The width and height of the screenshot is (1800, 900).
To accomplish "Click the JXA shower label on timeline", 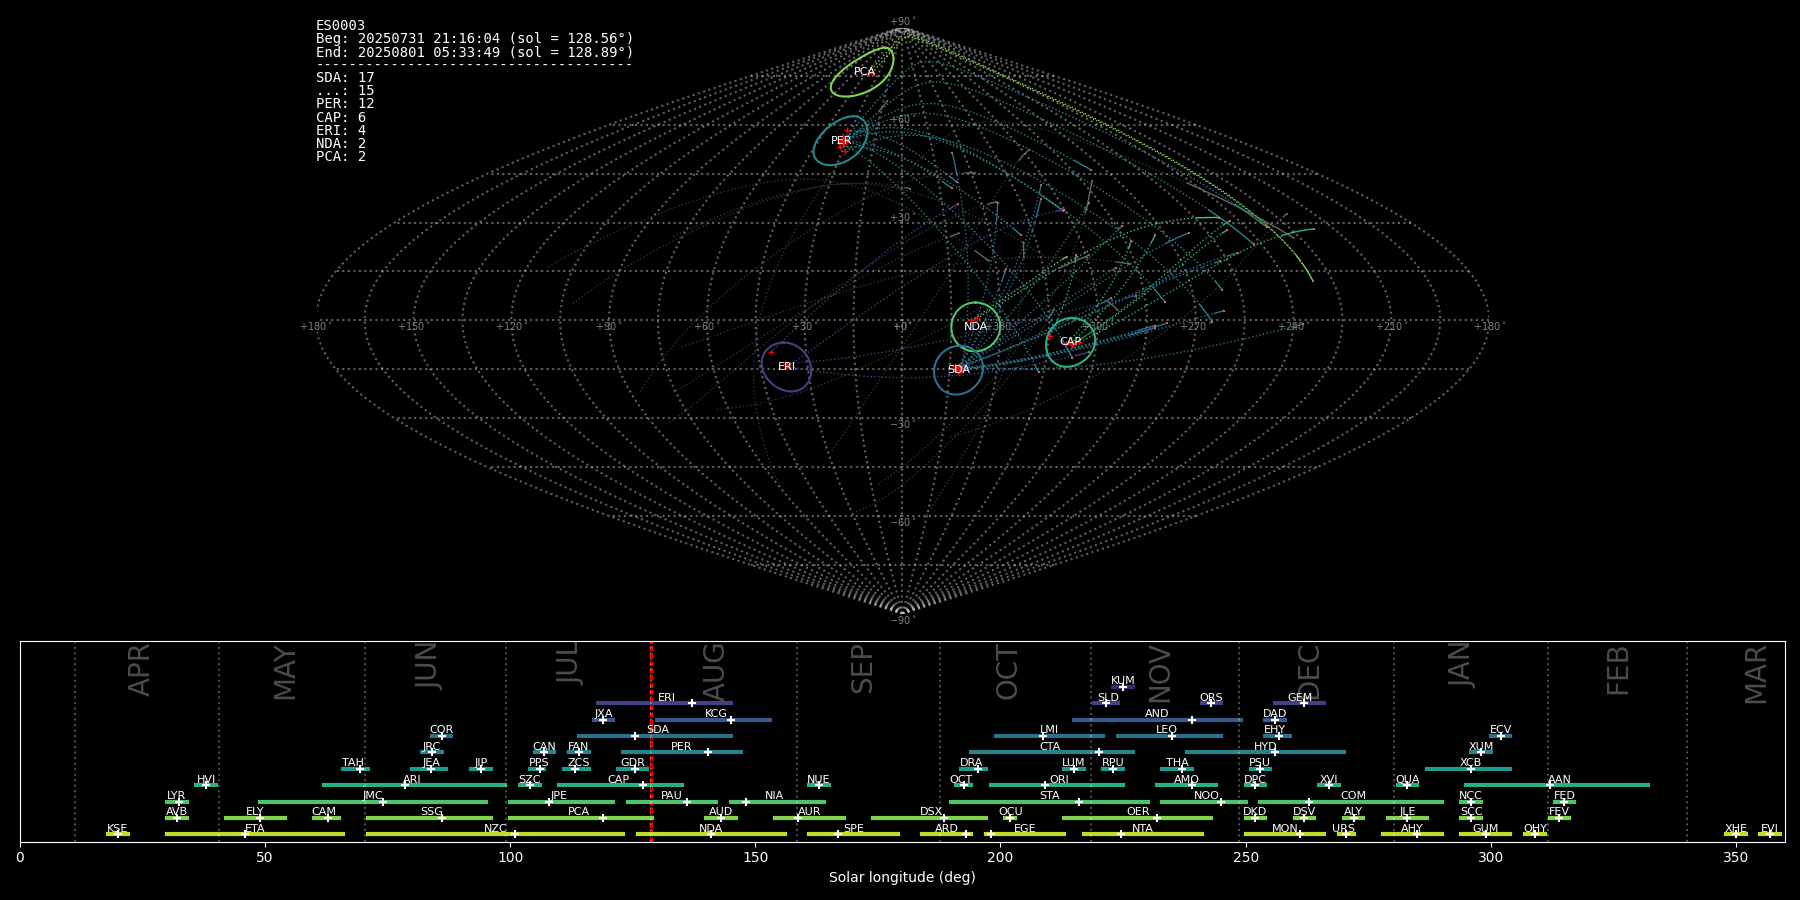I will pyautogui.click(x=603, y=714).
